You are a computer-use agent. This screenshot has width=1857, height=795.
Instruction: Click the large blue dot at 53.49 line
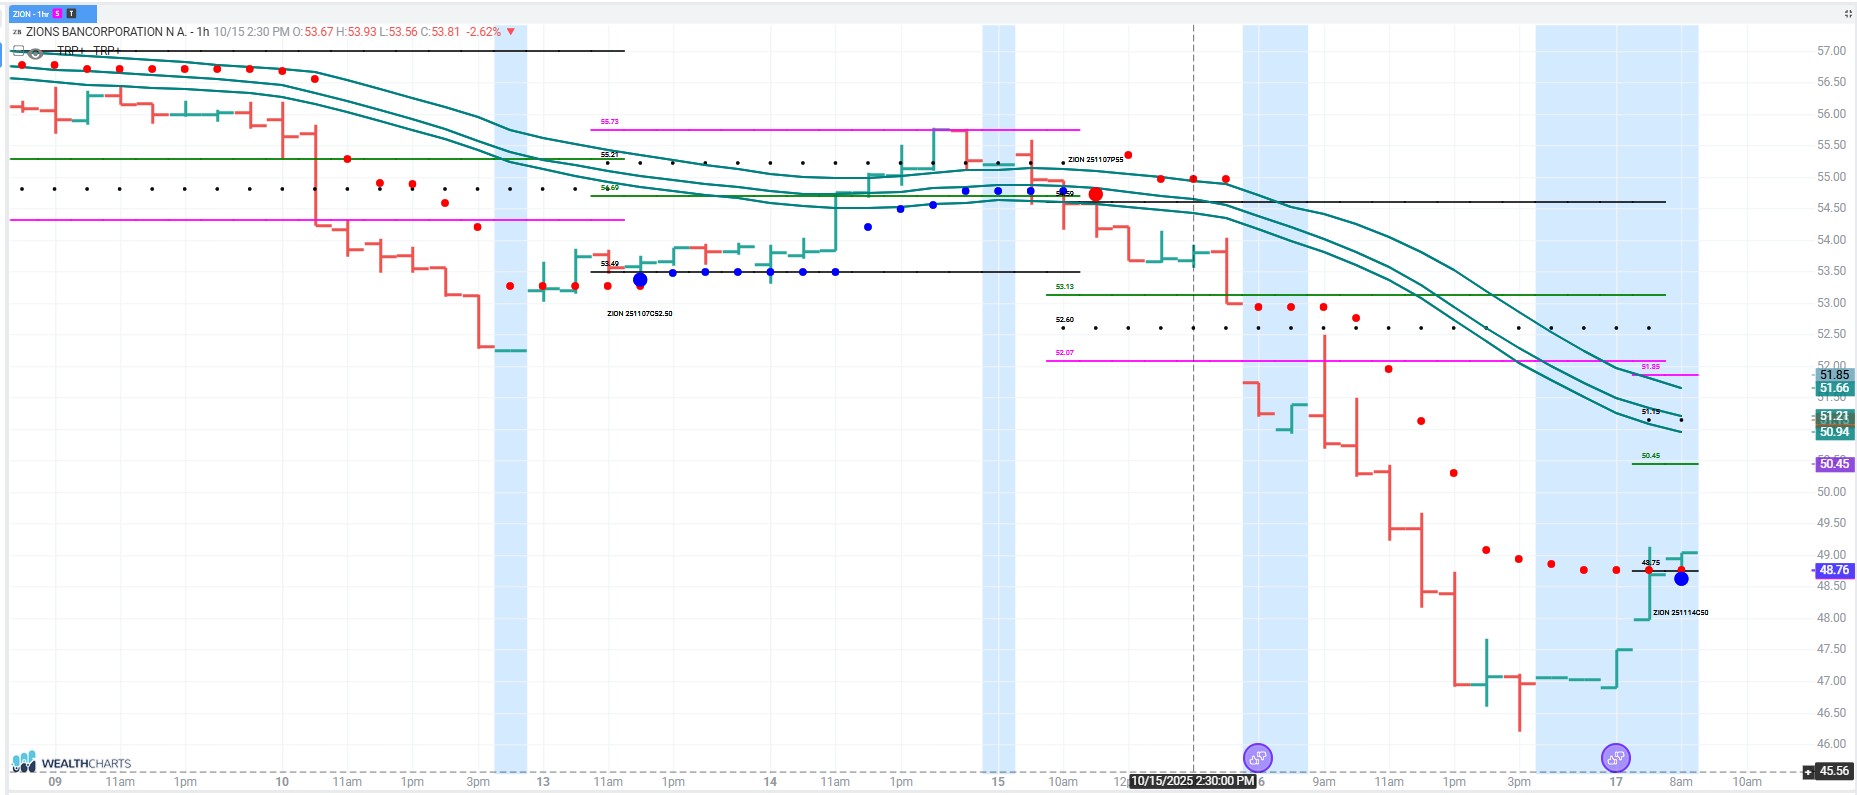click(640, 280)
